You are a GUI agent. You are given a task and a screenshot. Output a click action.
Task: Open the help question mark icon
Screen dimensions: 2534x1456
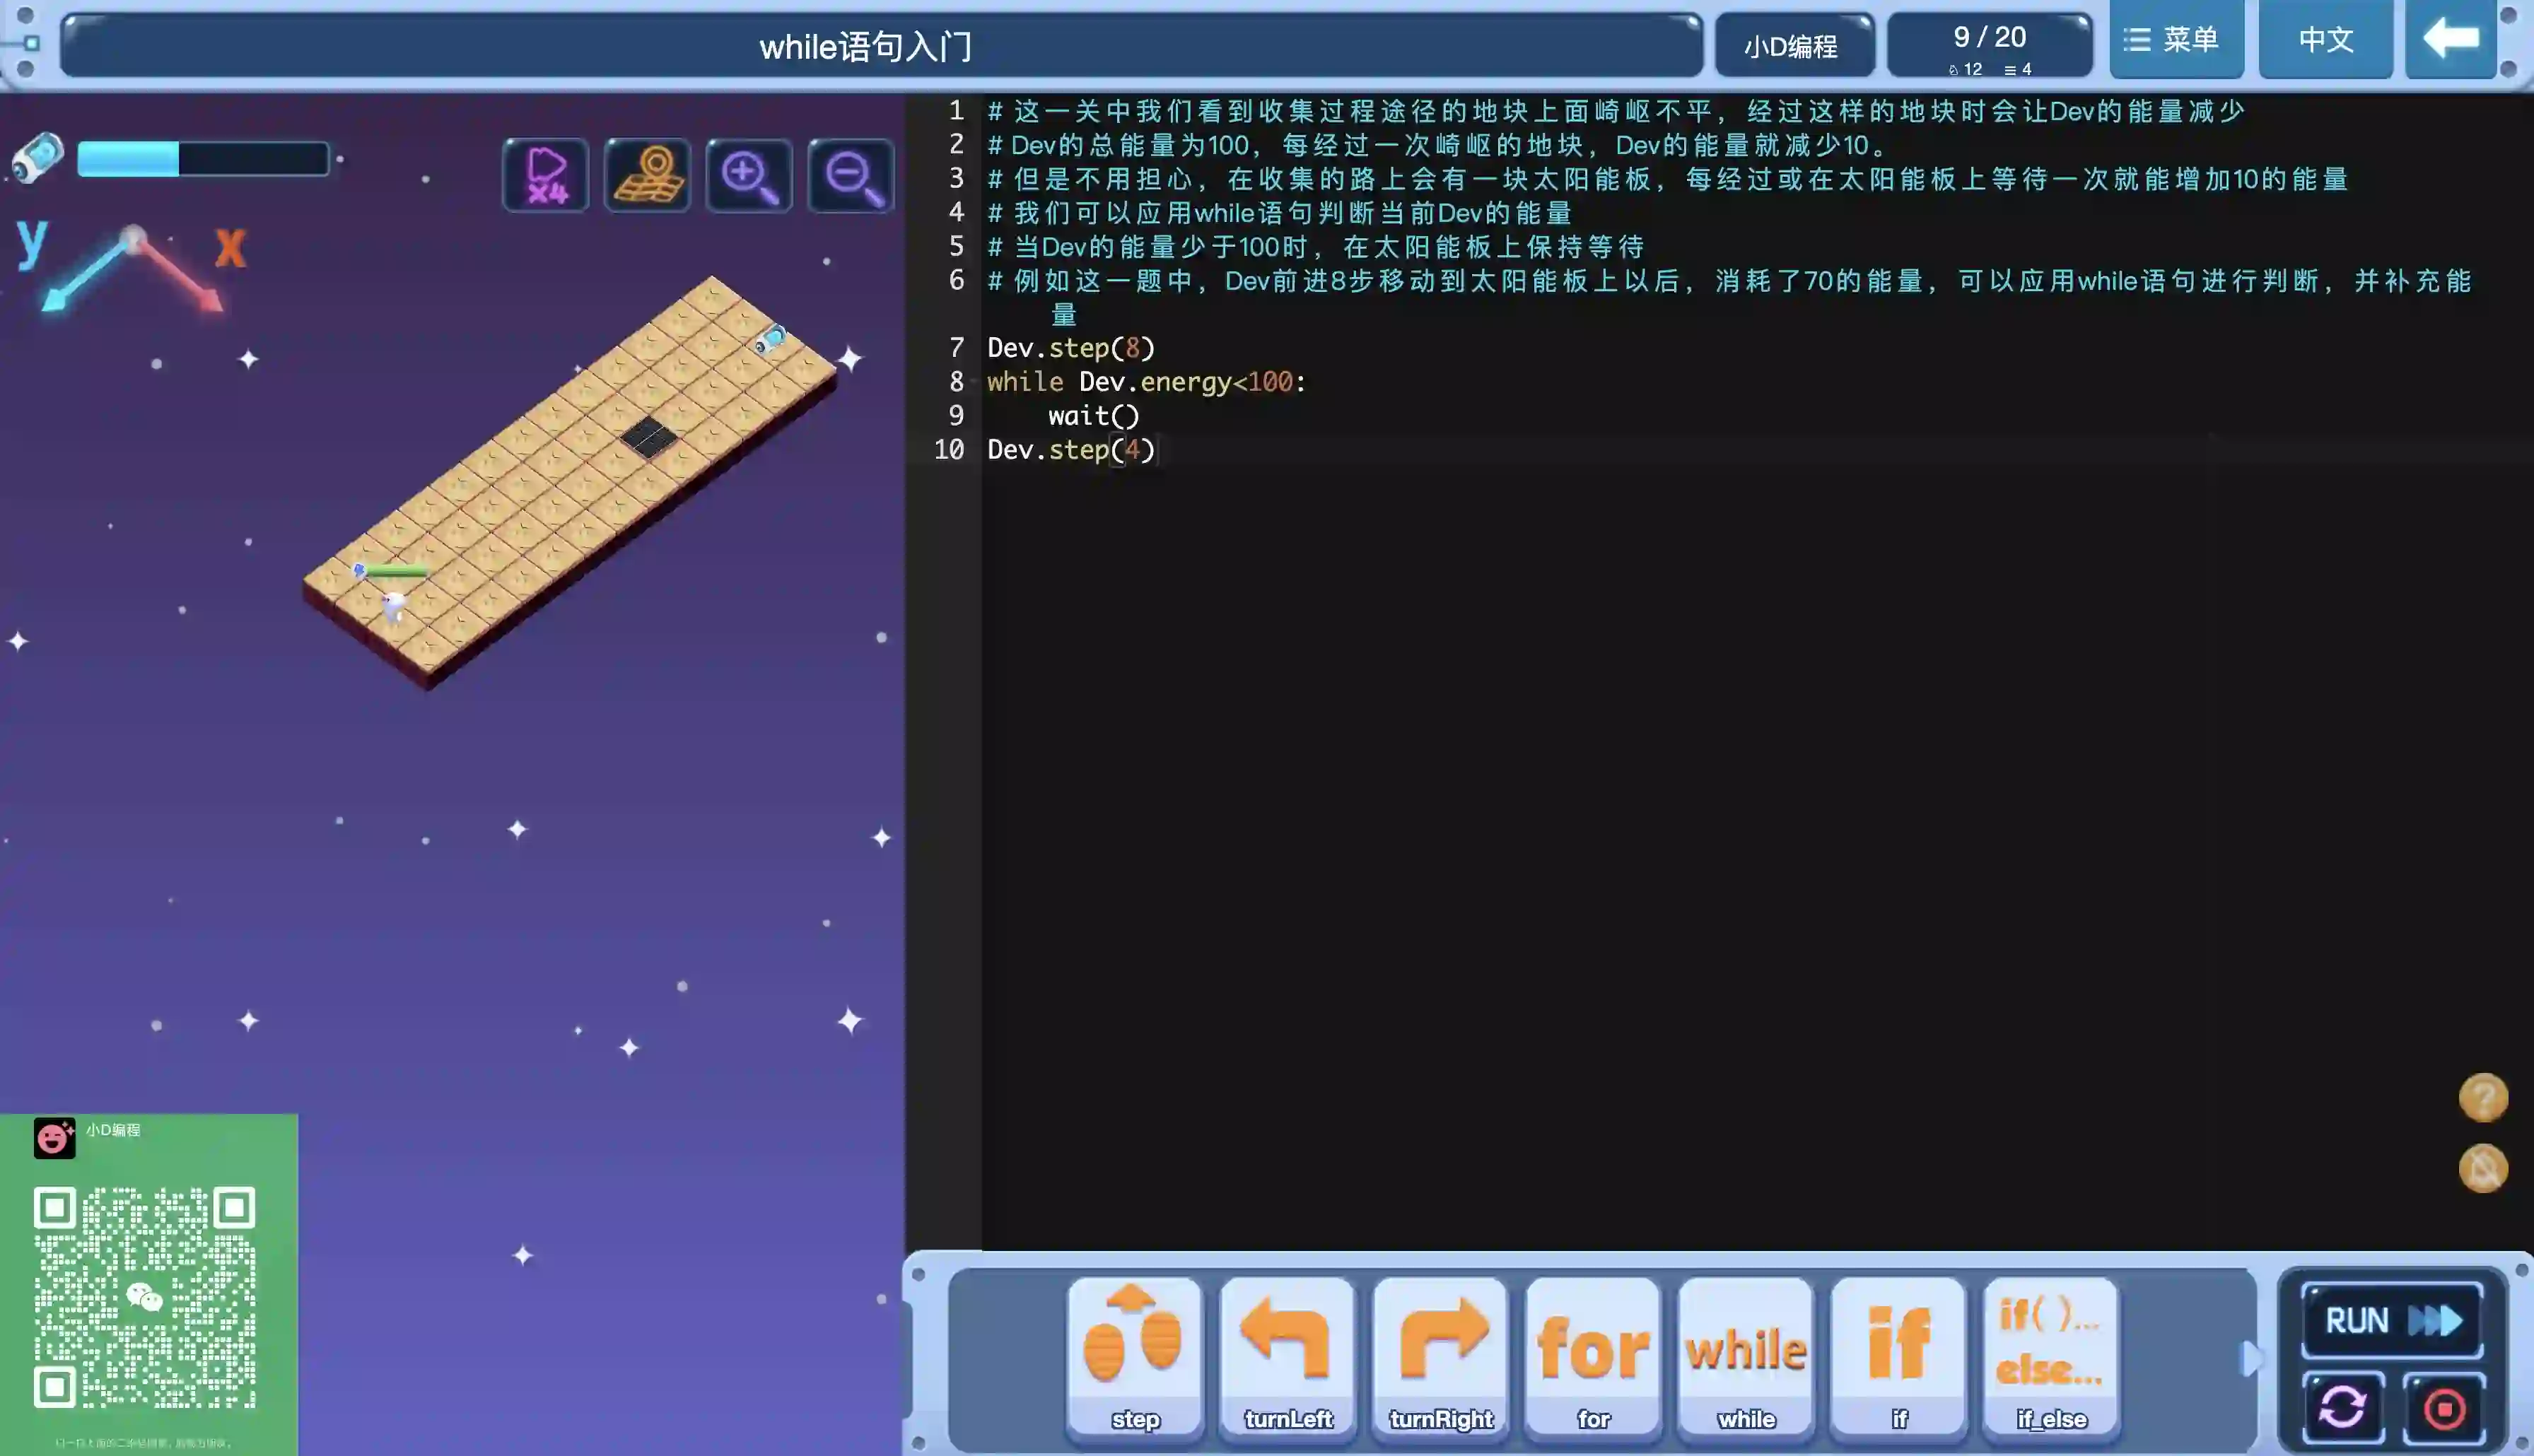point(2483,1098)
